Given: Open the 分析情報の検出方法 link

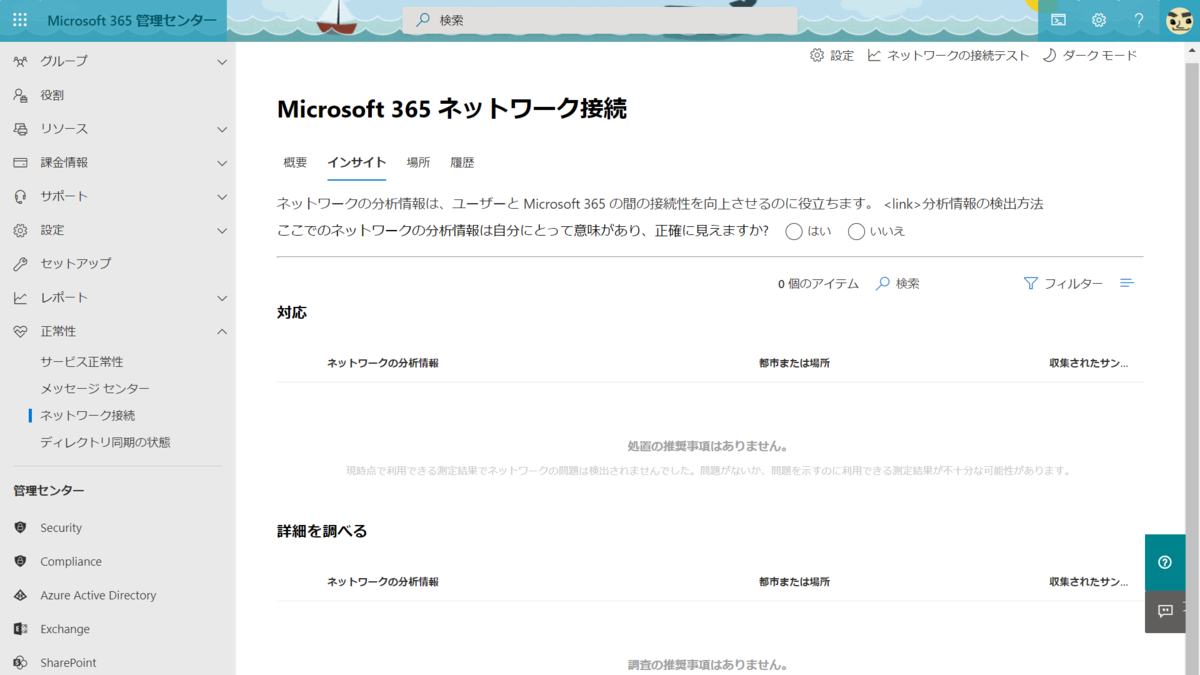Looking at the screenshot, I should [983, 204].
